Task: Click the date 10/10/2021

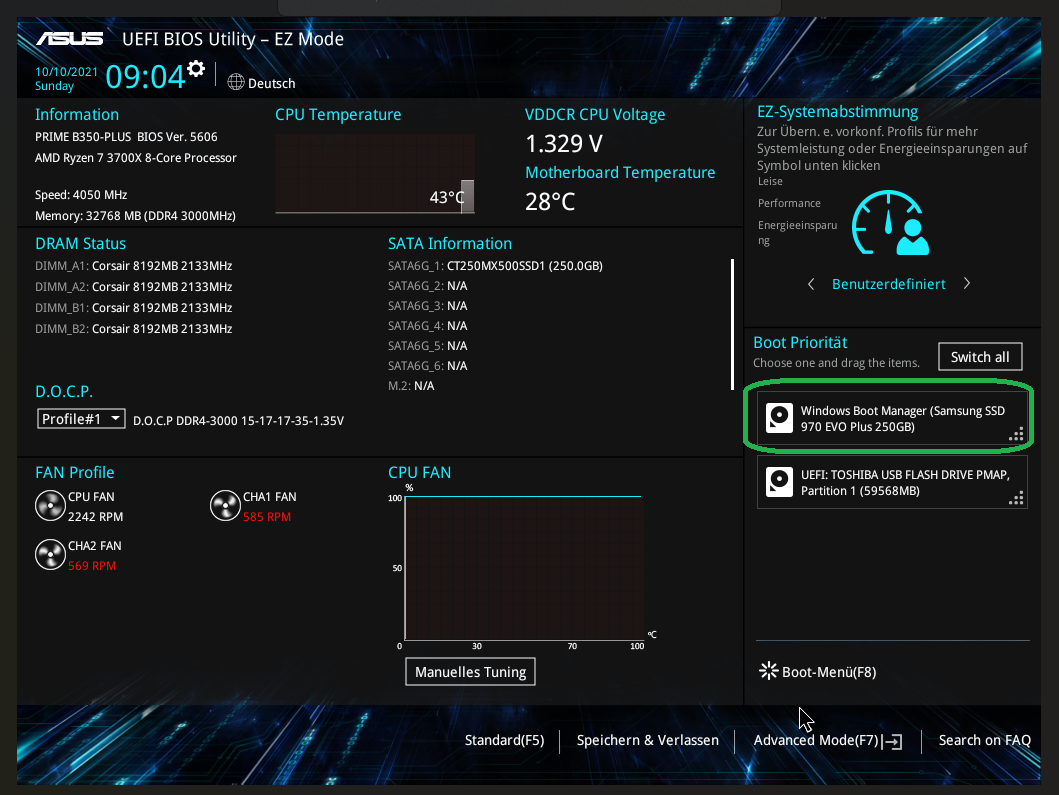Action: point(66,72)
